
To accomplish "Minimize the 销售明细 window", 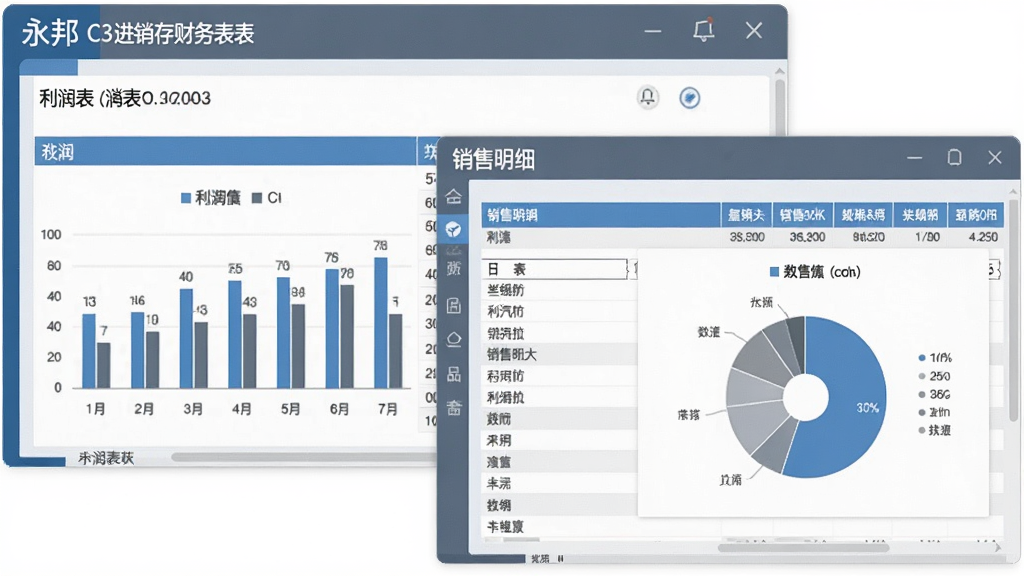I will [x=915, y=158].
